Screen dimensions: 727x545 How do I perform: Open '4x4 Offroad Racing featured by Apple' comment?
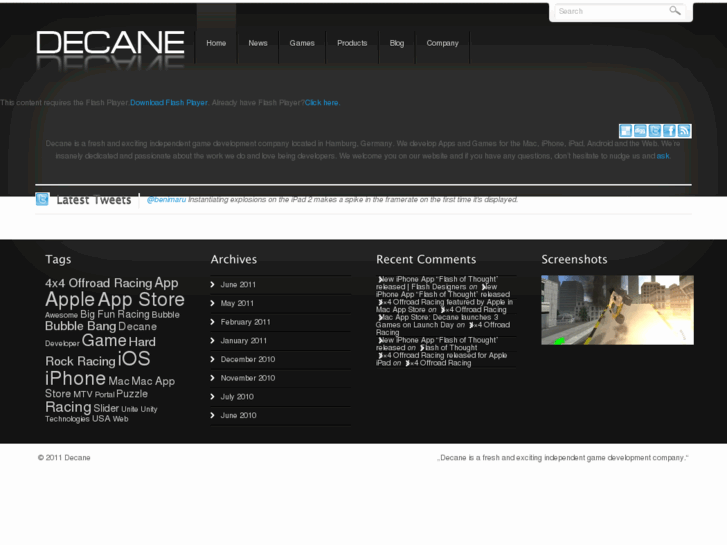click(x=444, y=306)
